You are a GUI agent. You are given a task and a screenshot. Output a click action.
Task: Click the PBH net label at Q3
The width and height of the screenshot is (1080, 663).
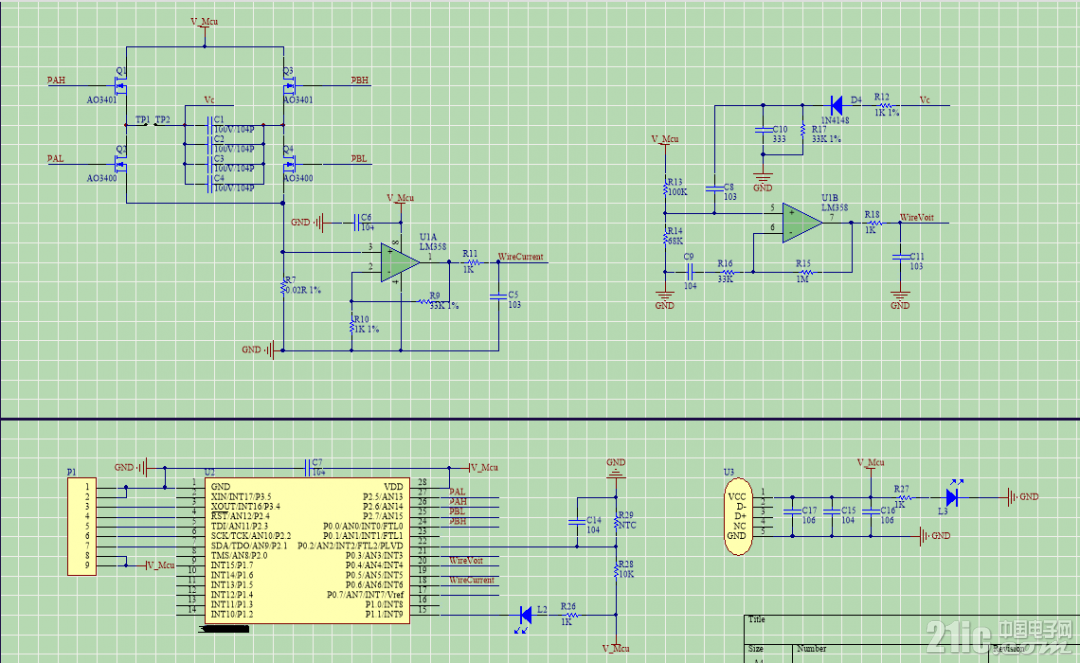coord(360,81)
